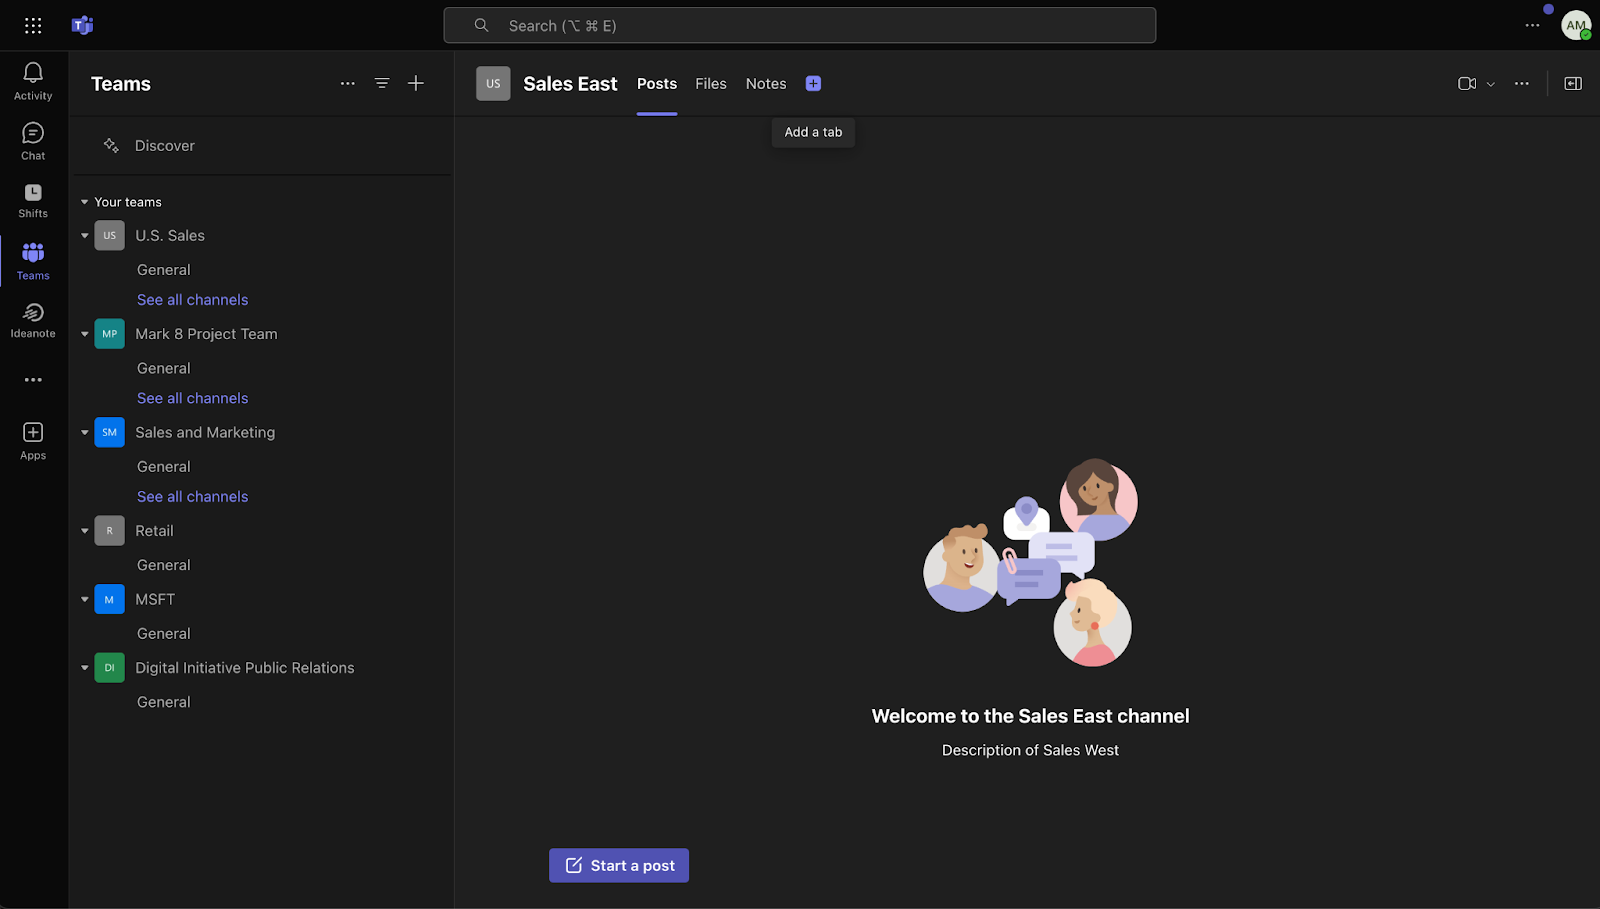
Task: Click the Discover sparkle icon
Action: click(111, 146)
